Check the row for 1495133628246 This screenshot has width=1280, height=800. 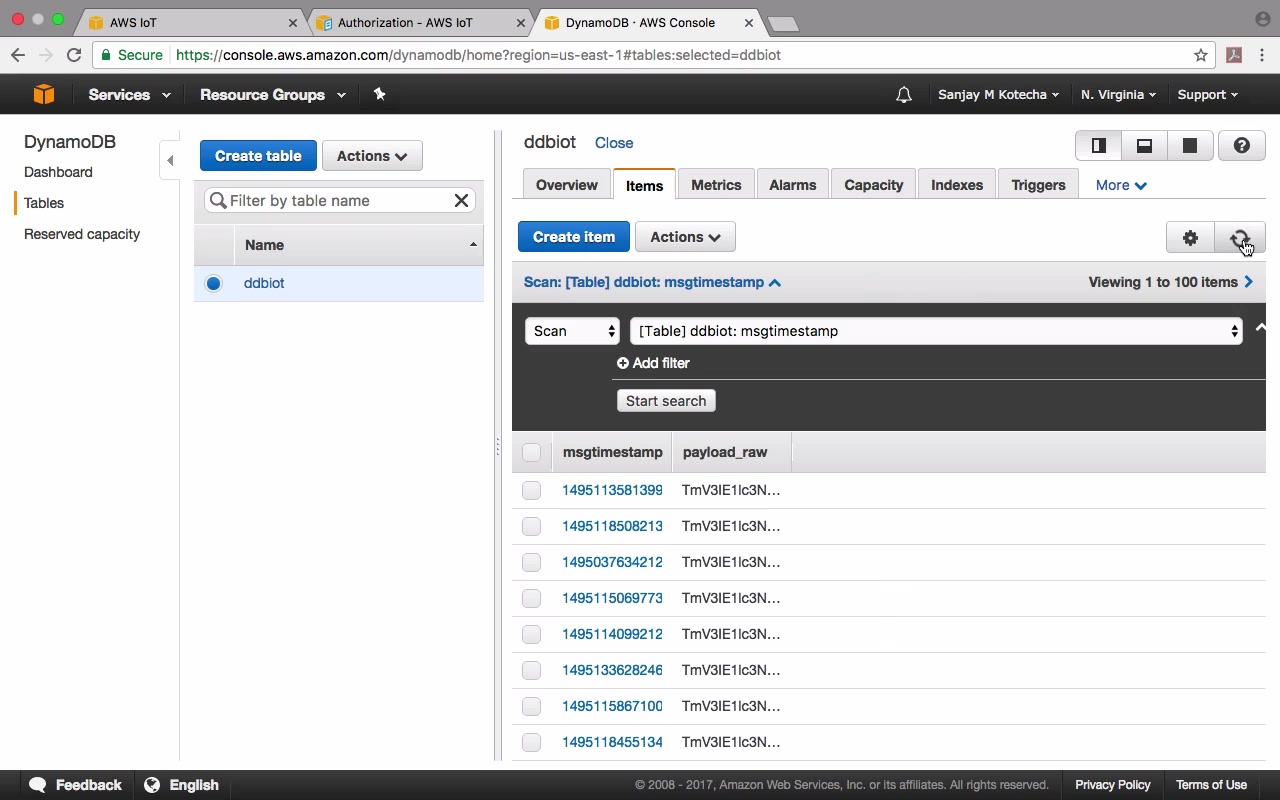pos(531,670)
